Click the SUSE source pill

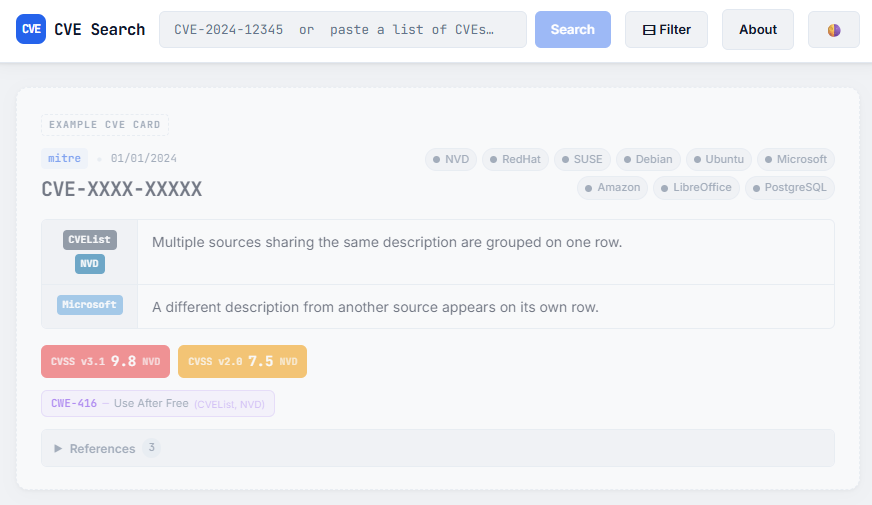582,160
